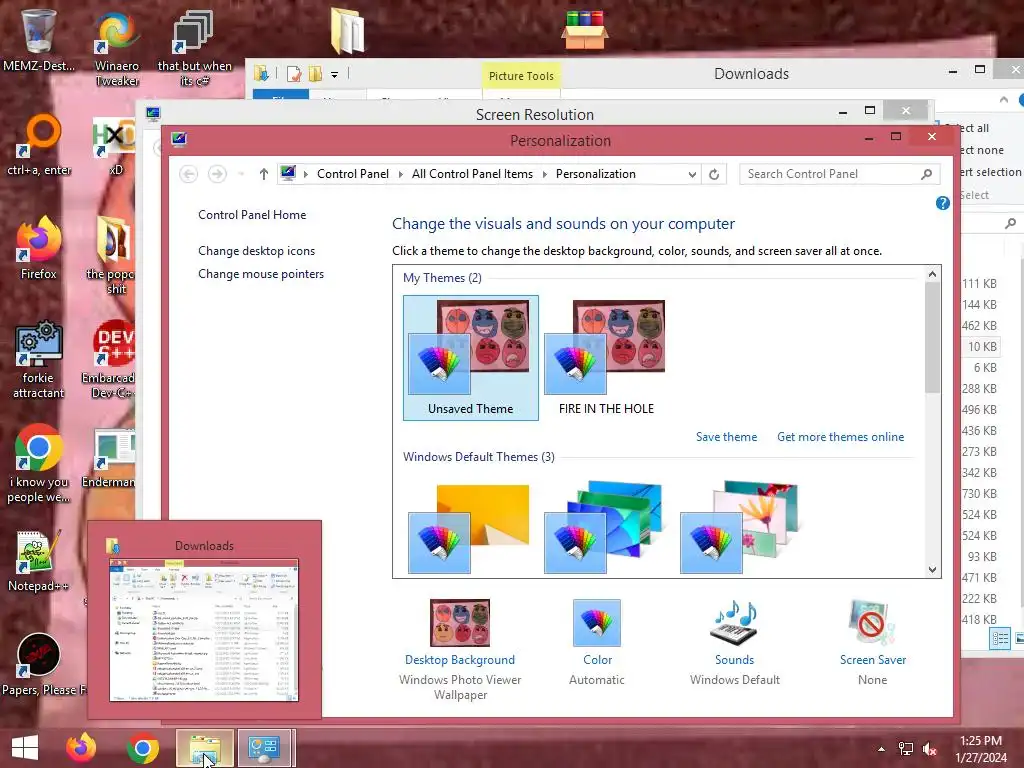1024x768 pixels.
Task: Click the Personalization help icon
Action: coord(942,203)
